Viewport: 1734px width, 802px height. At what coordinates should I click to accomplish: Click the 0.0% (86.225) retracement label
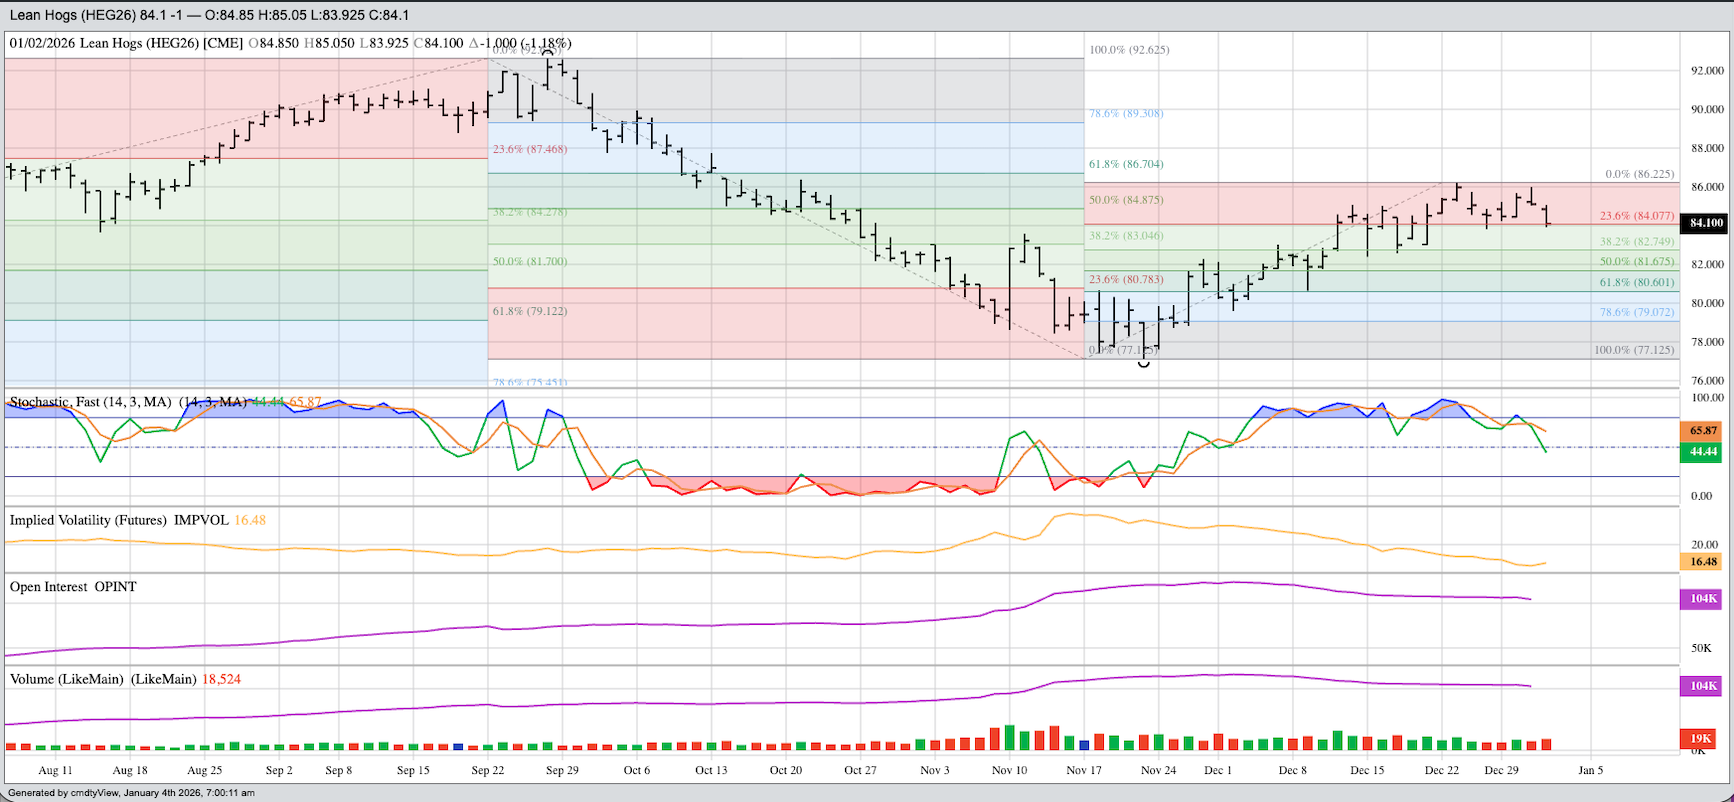1639,174
